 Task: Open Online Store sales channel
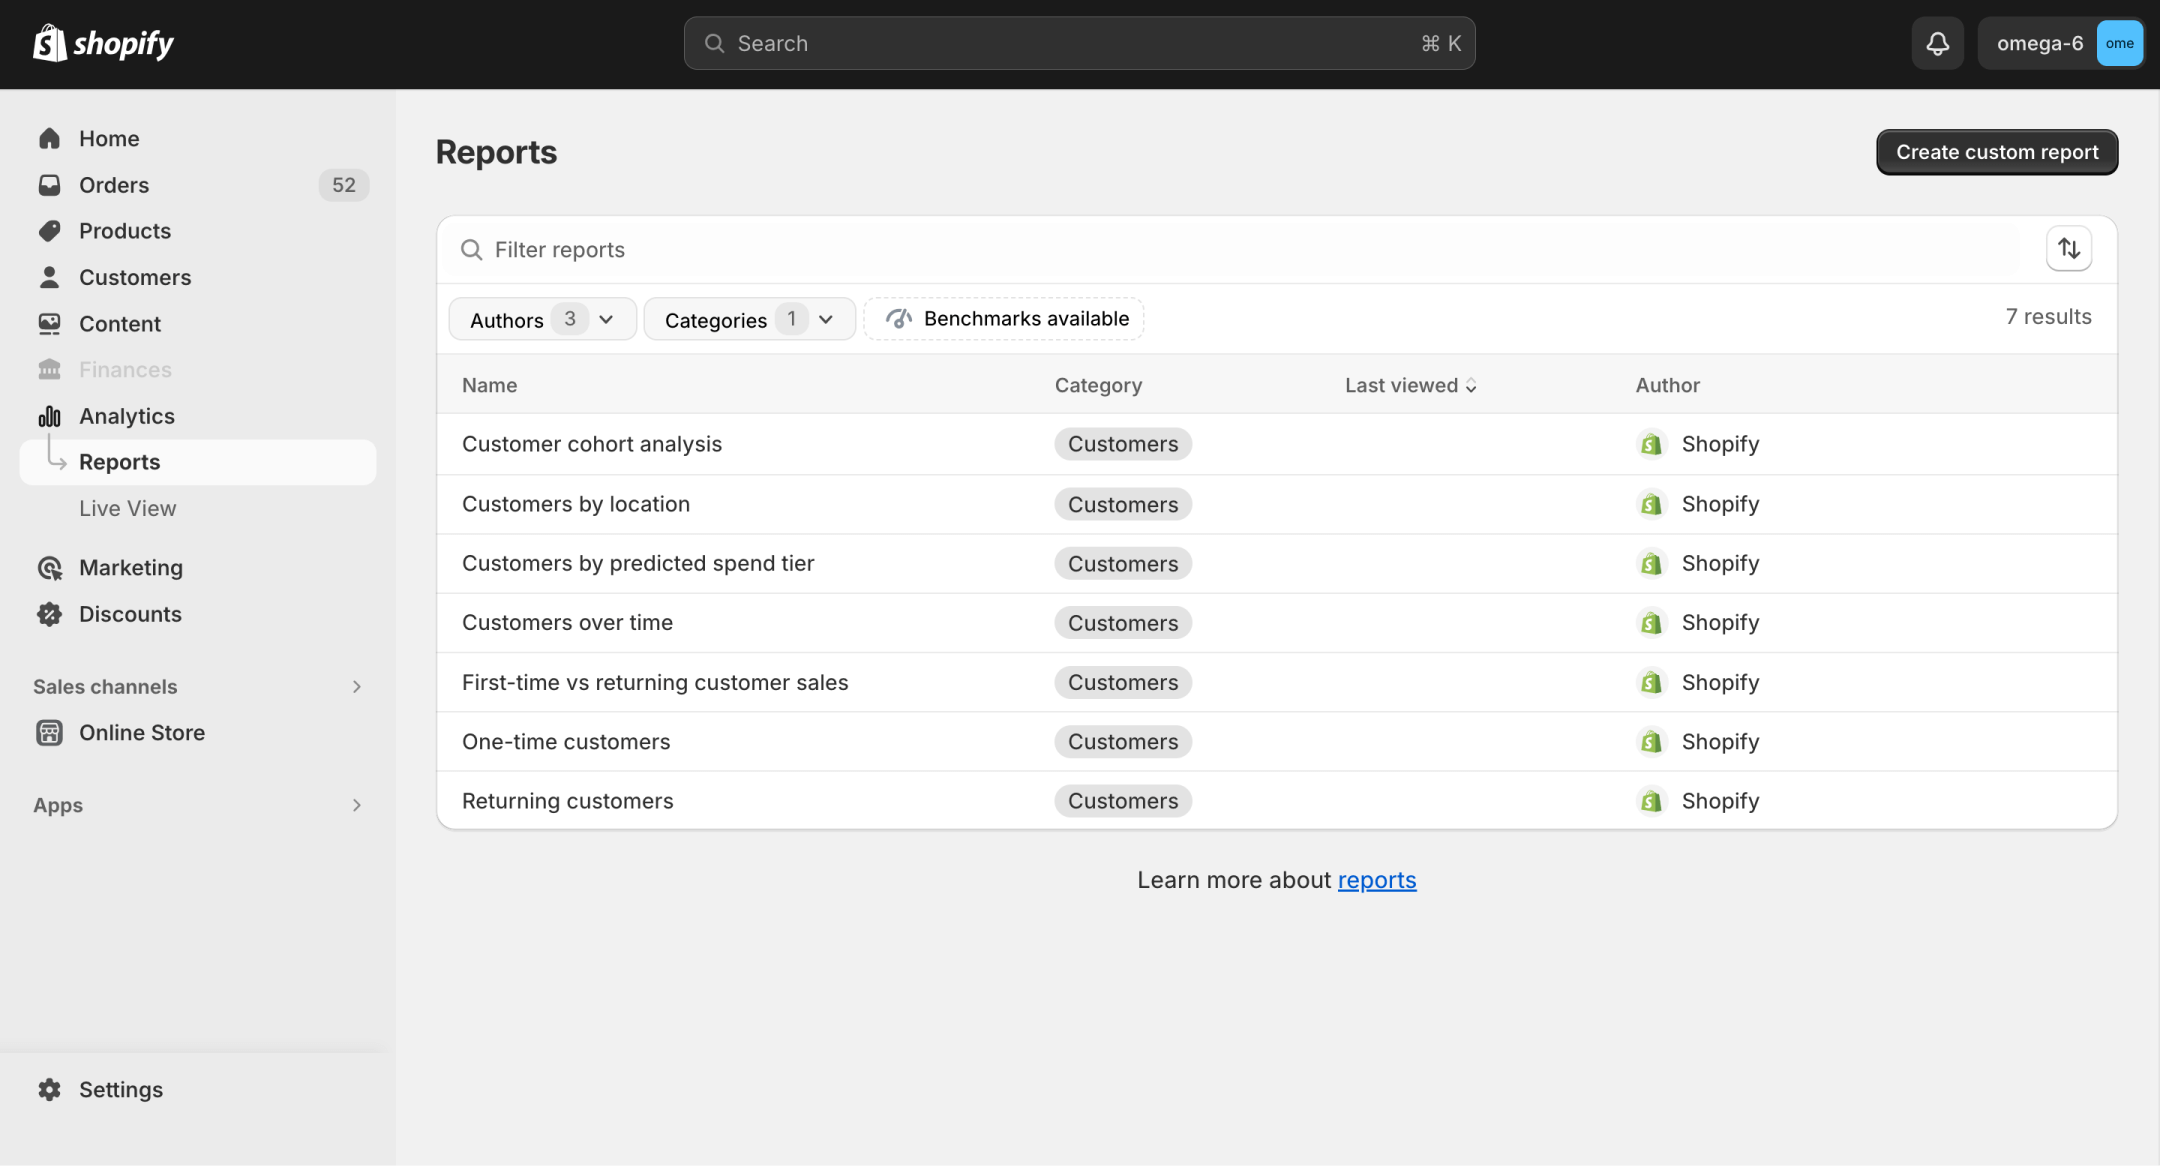pyautogui.click(x=142, y=733)
